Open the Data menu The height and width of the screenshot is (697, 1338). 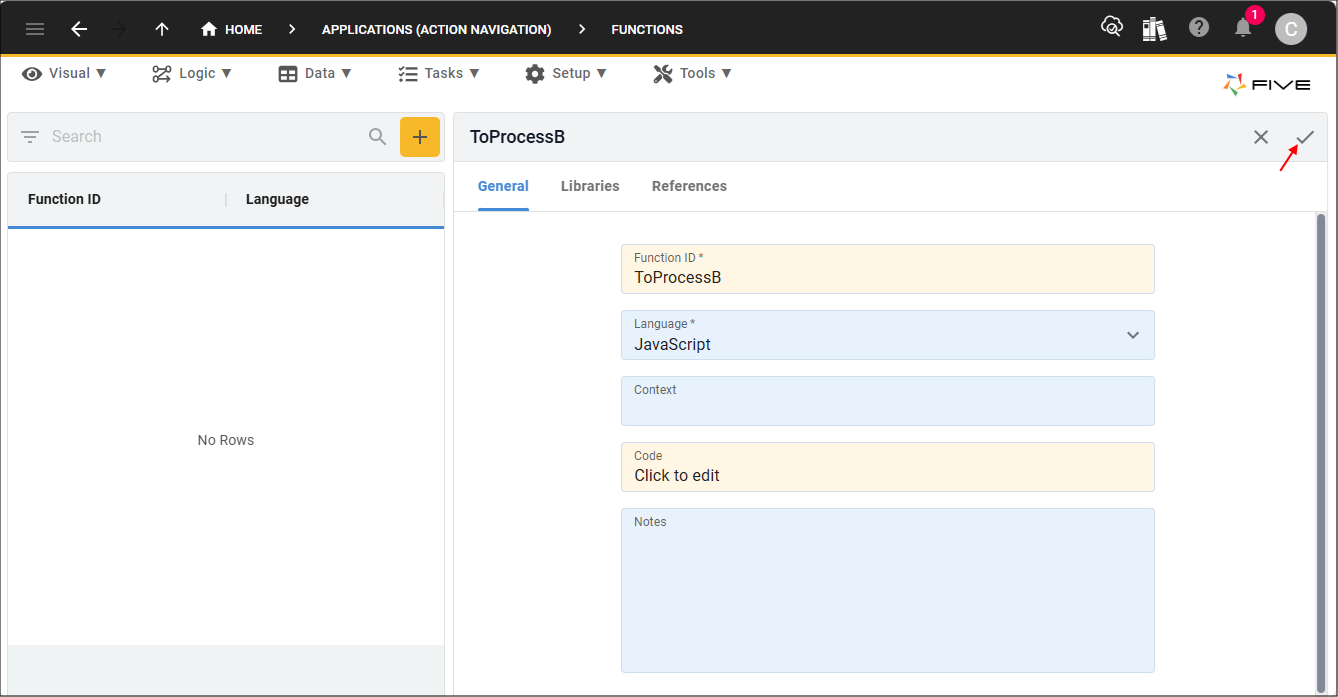315,73
